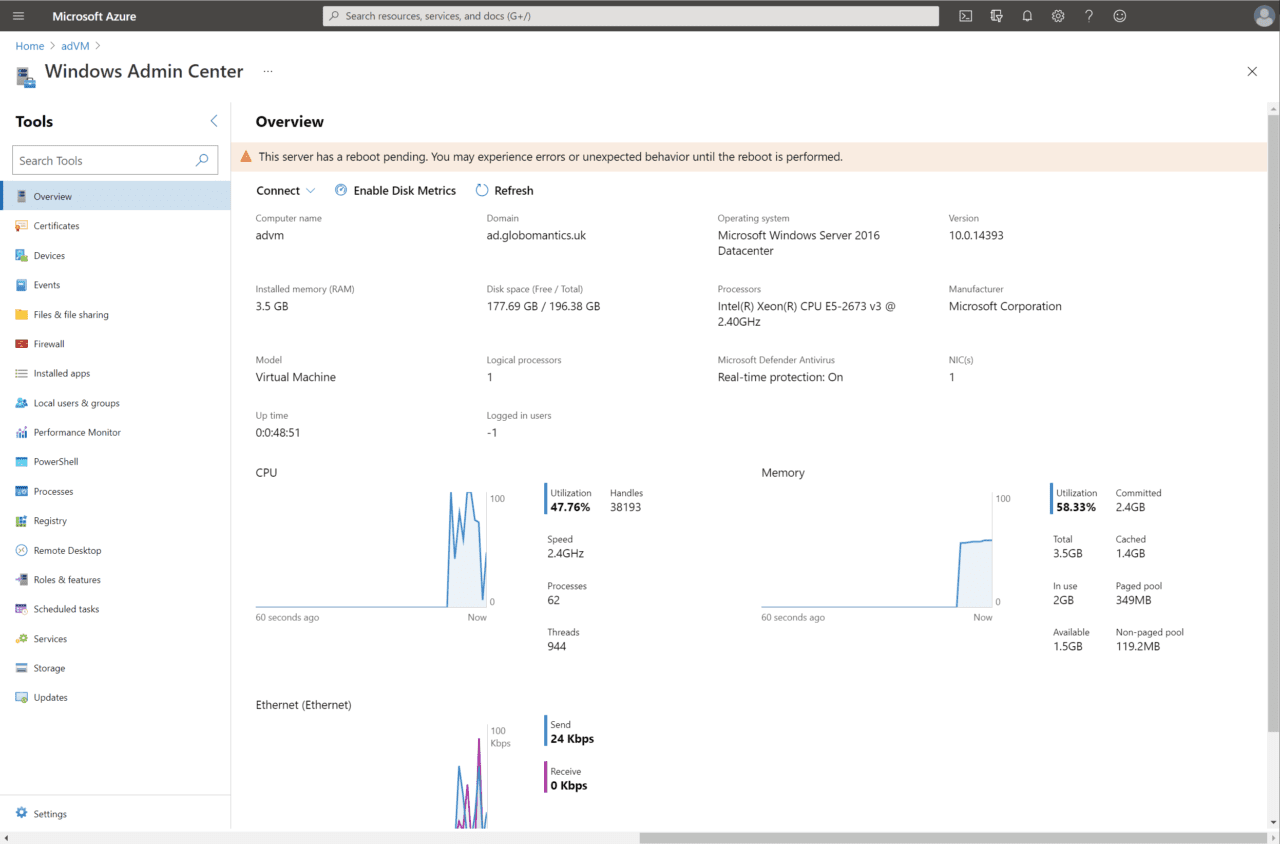The image size is (1280, 844).
Task: Click the Real-time protection: On text
Action: pyautogui.click(x=780, y=378)
